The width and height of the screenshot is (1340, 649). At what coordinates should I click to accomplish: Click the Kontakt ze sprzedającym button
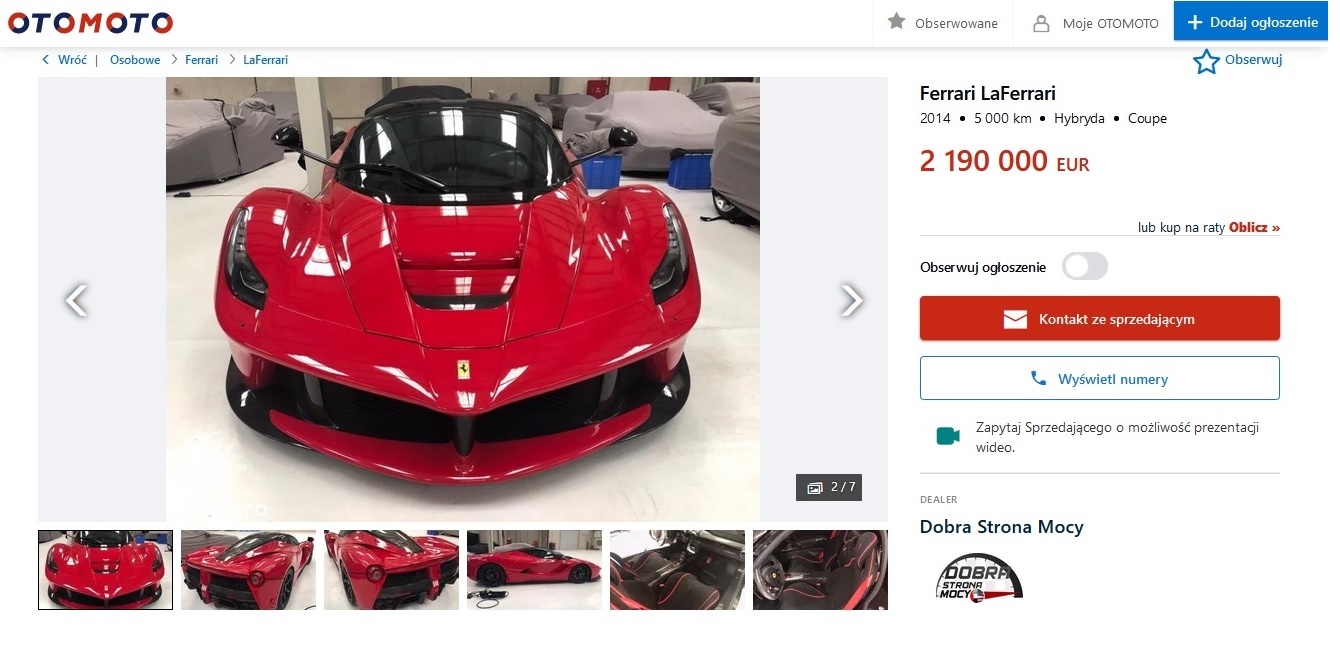1099,319
